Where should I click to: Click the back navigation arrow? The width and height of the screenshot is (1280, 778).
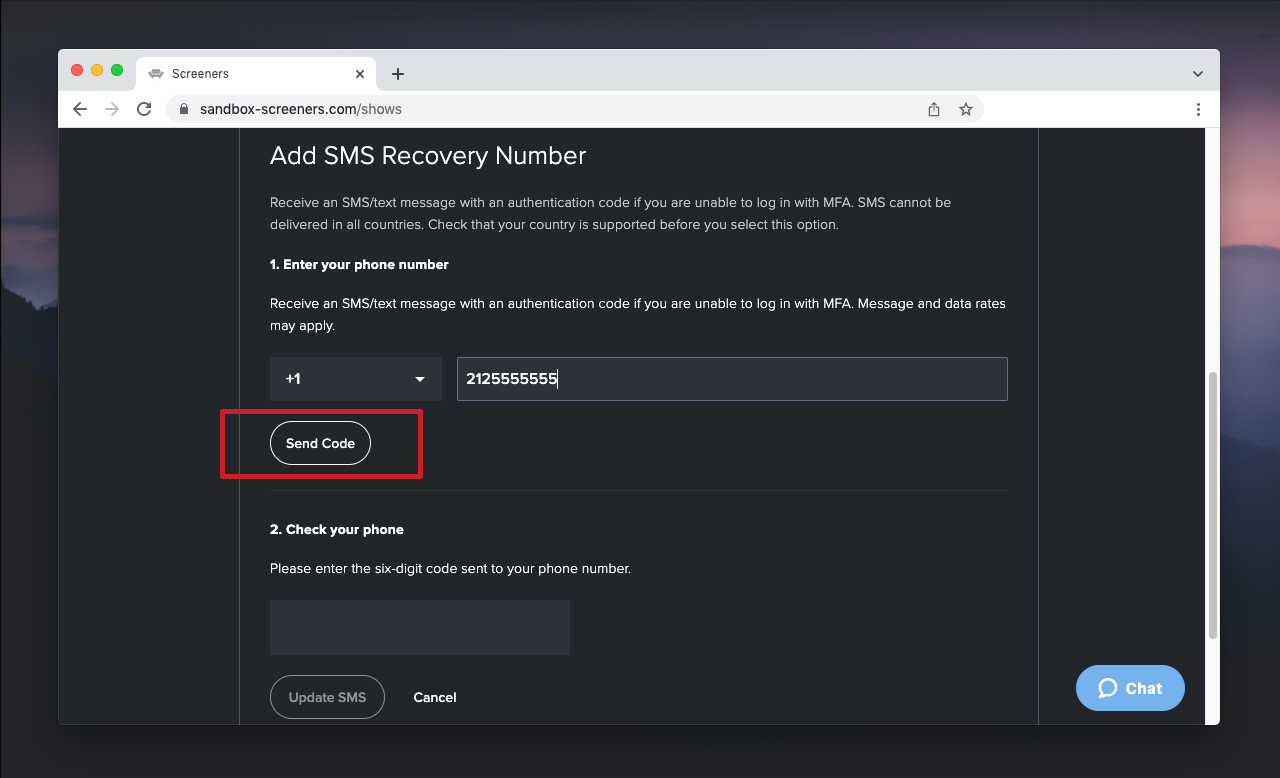[x=80, y=109]
